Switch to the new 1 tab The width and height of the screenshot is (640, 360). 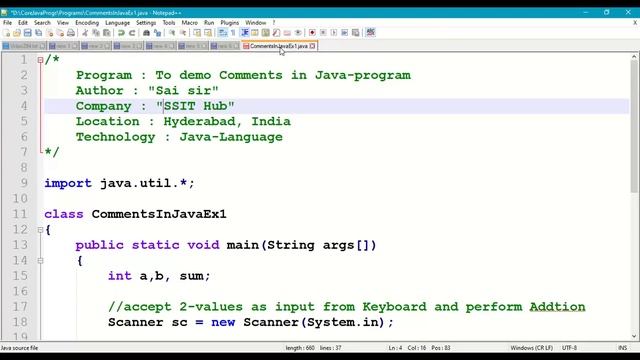click(64, 46)
